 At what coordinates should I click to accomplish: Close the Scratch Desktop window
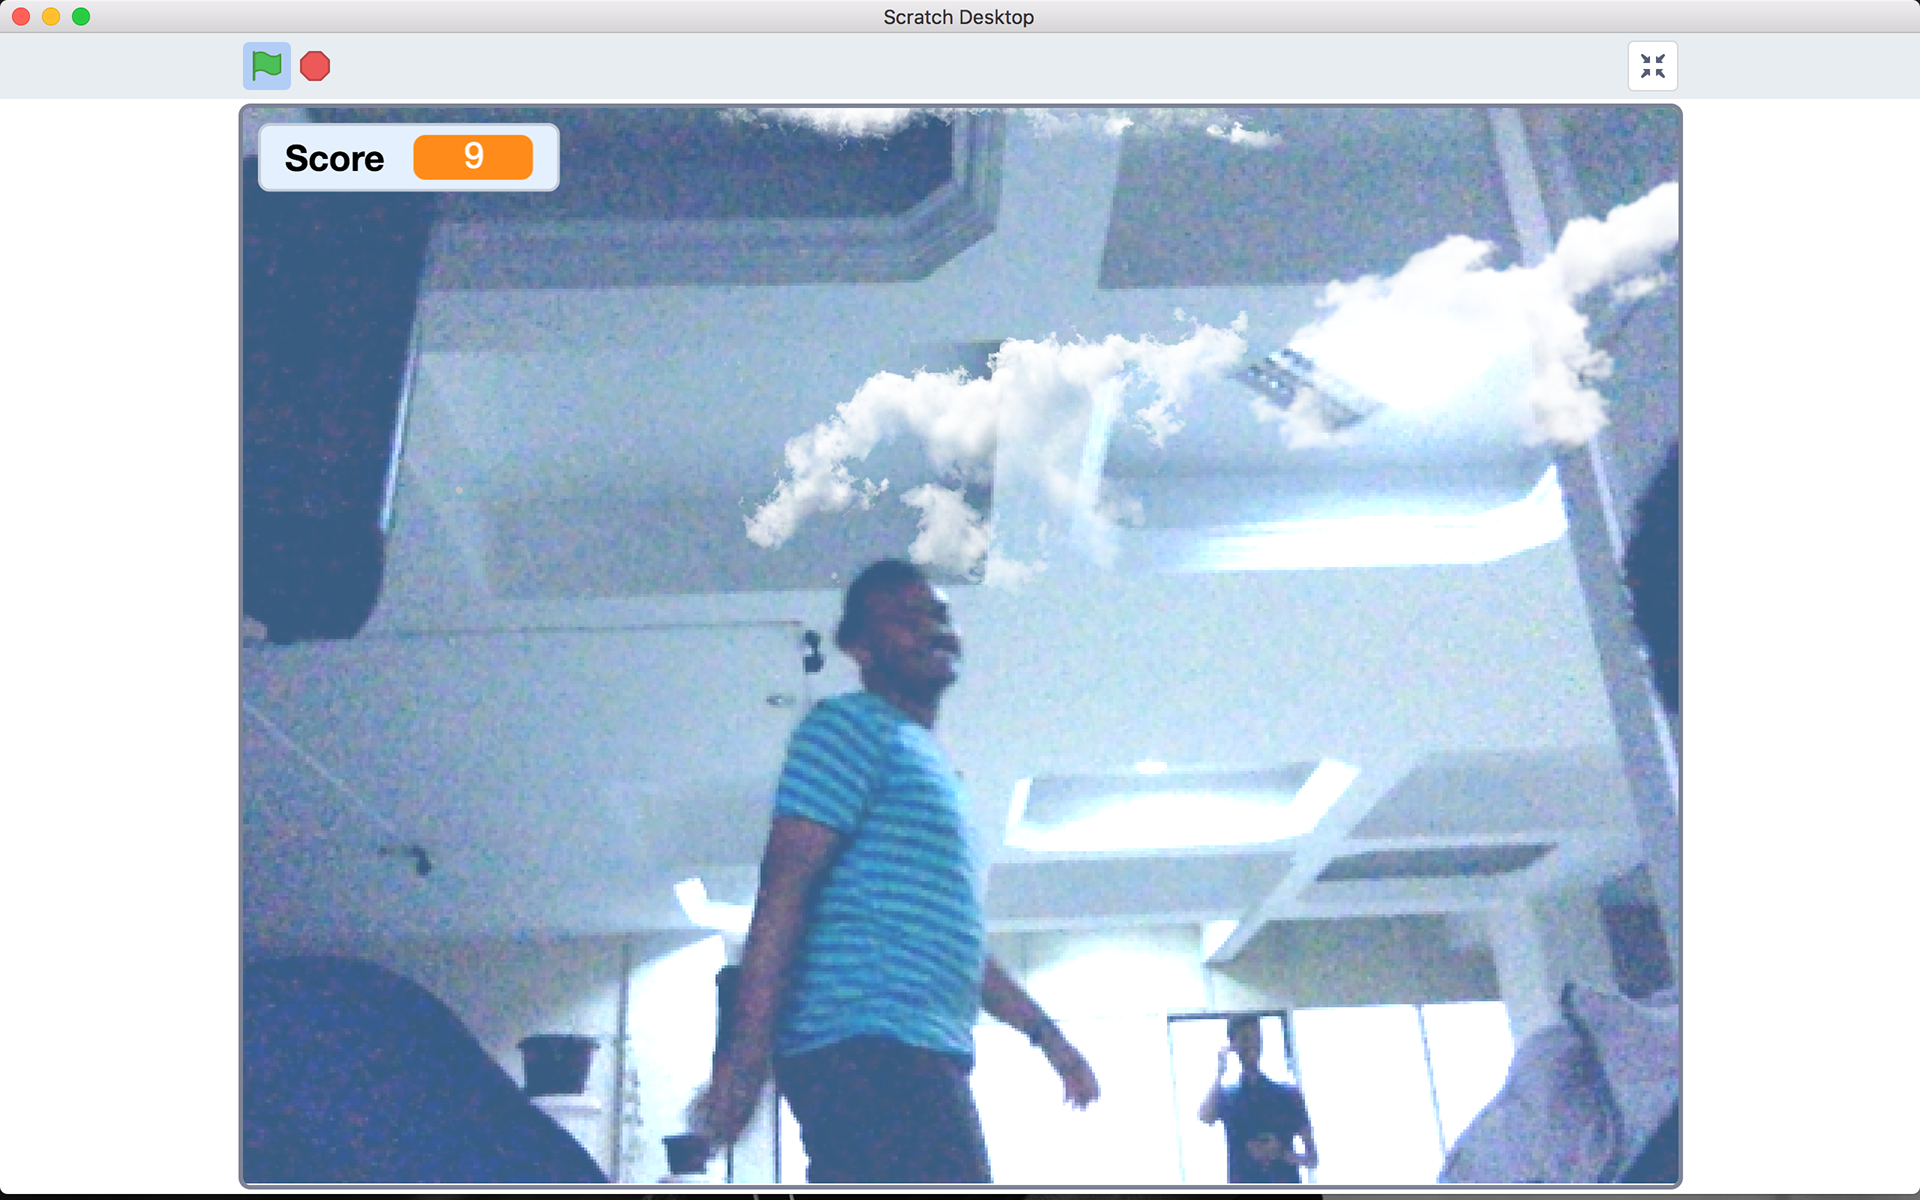coord(21,17)
